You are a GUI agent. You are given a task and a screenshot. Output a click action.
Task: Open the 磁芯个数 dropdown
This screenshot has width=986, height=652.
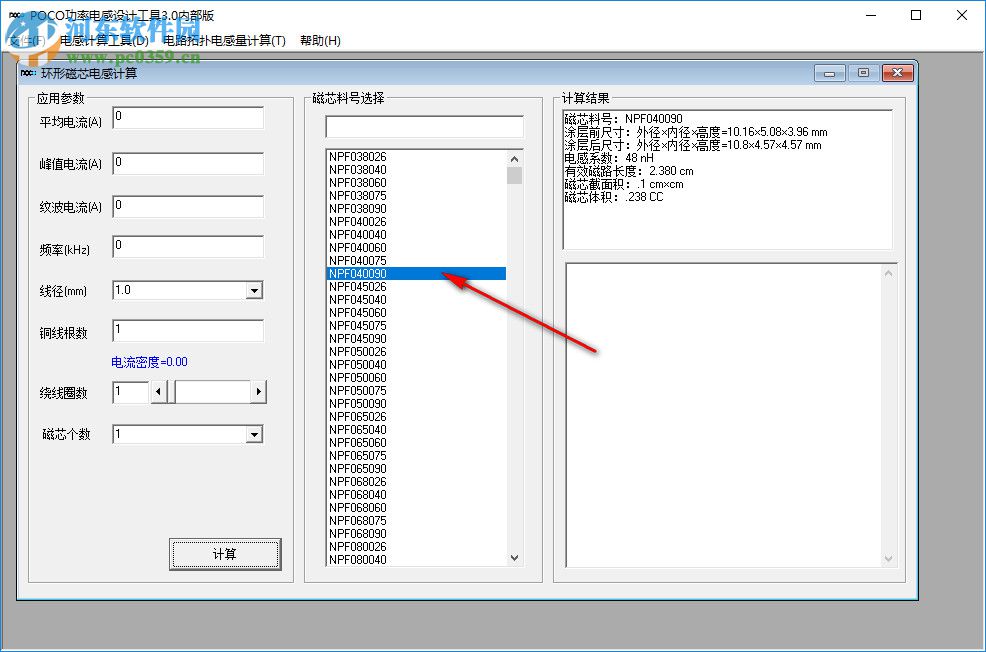click(186, 433)
